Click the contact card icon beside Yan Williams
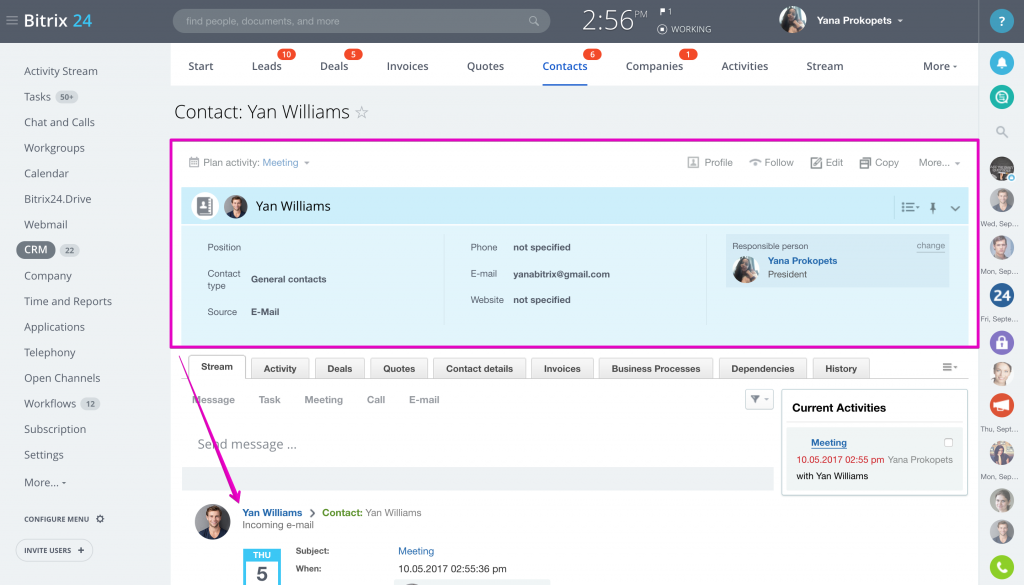1024x585 pixels. coord(204,206)
